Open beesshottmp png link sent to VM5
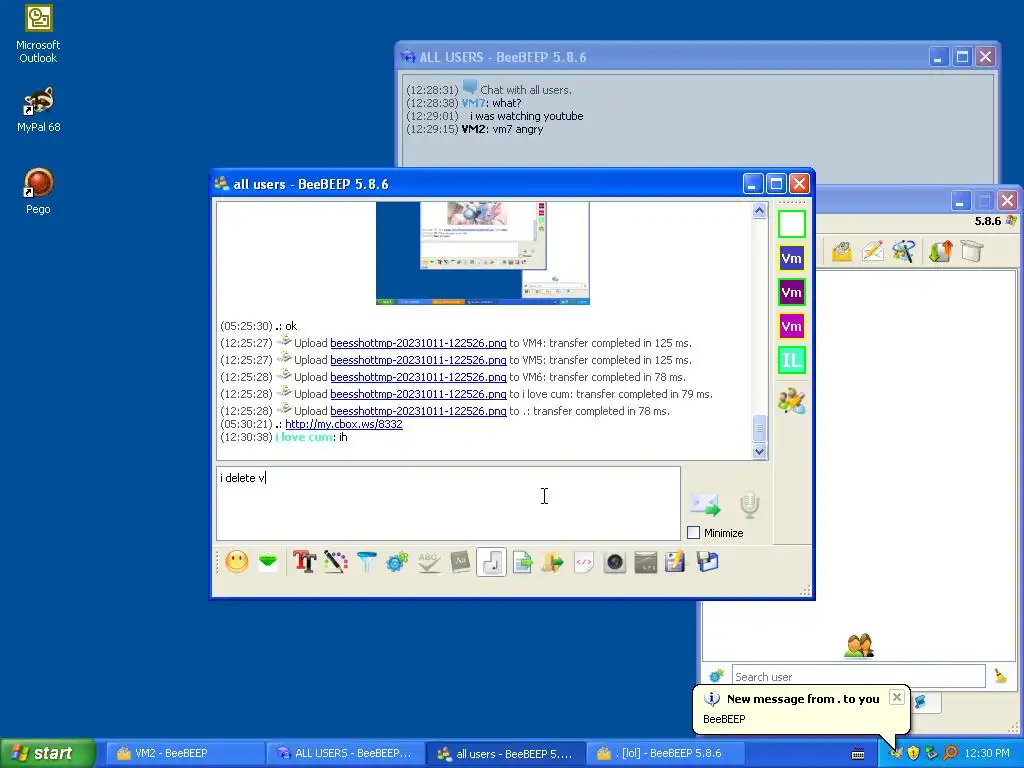The width and height of the screenshot is (1024, 768). pyautogui.click(x=418, y=360)
